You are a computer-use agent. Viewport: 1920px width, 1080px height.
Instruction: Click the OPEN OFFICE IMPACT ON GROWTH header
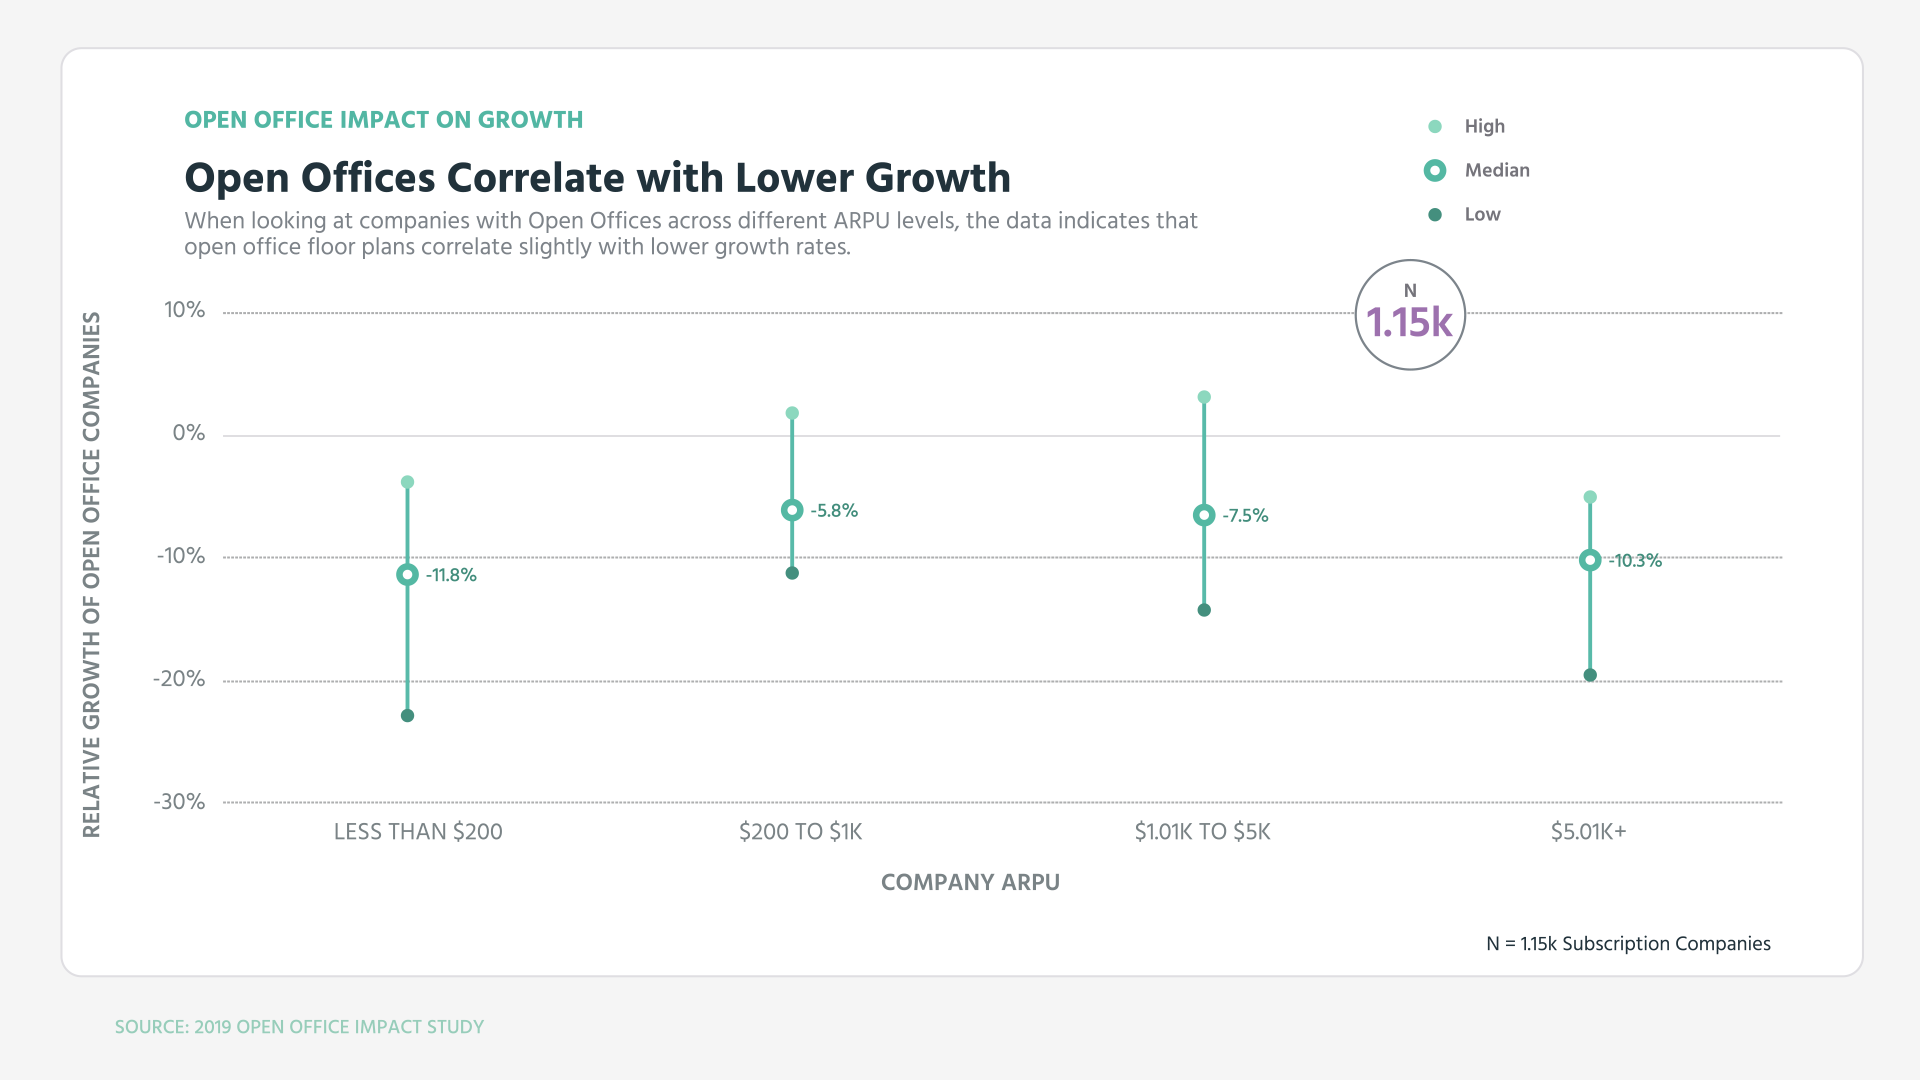pyautogui.click(x=383, y=119)
